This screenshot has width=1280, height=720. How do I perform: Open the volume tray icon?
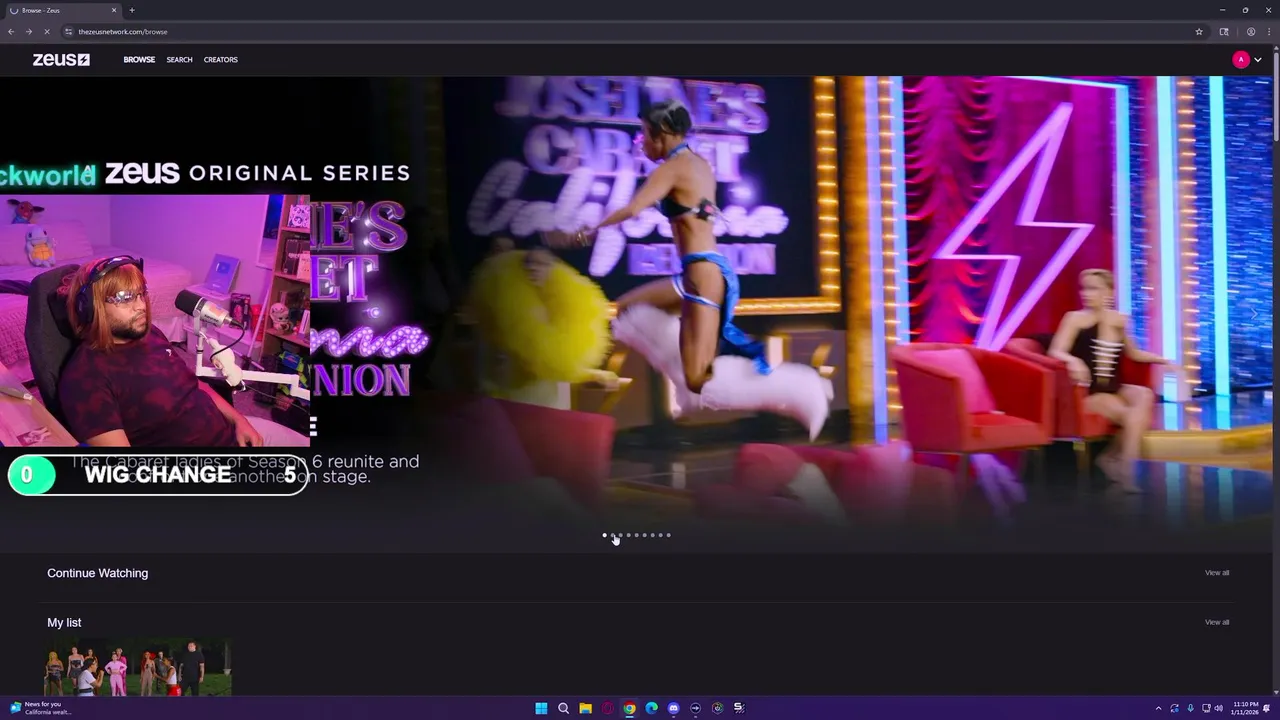[x=1218, y=708]
